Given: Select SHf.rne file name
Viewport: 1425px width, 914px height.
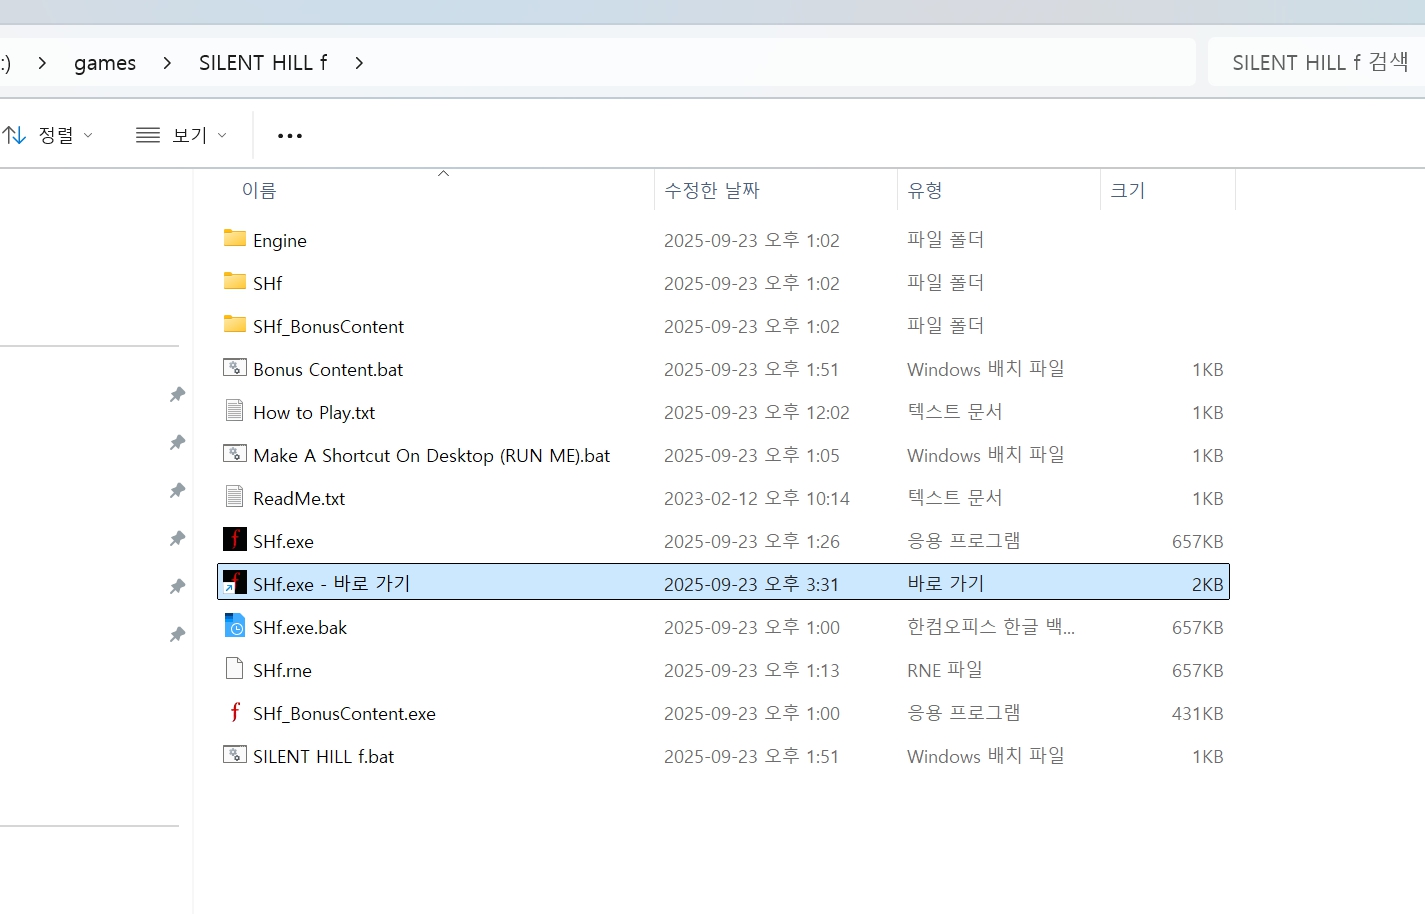Looking at the screenshot, I should (282, 671).
